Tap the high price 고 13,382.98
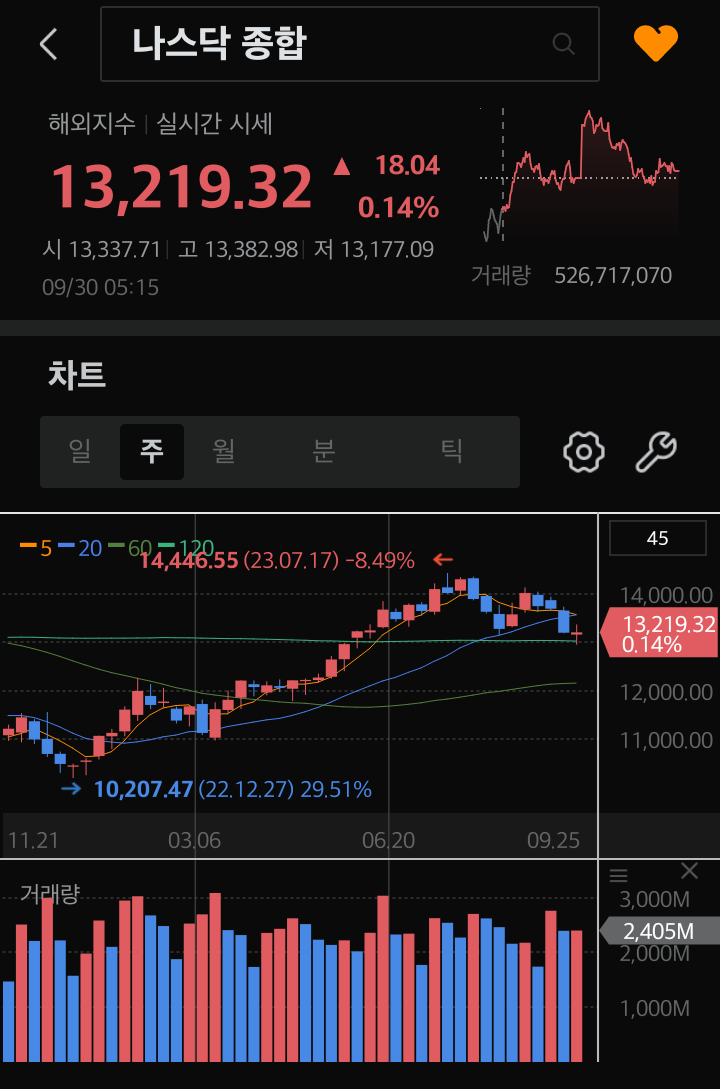Screen dimensions: 720x1089 pos(238,249)
